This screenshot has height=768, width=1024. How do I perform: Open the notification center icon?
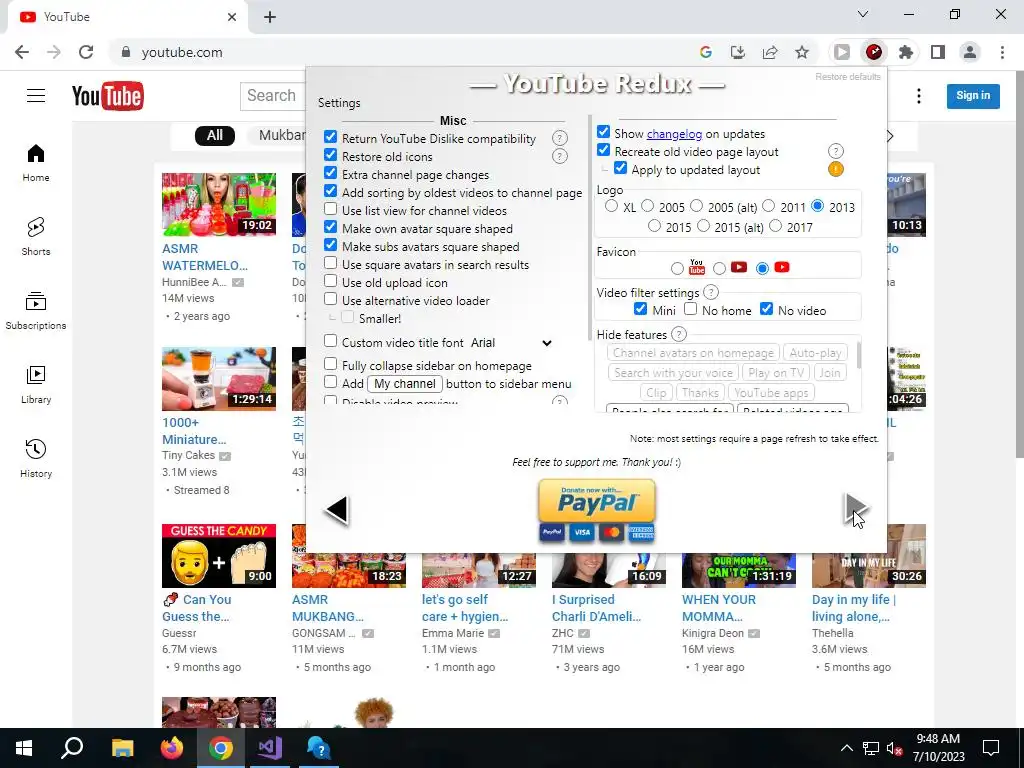click(x=991, y=748)
